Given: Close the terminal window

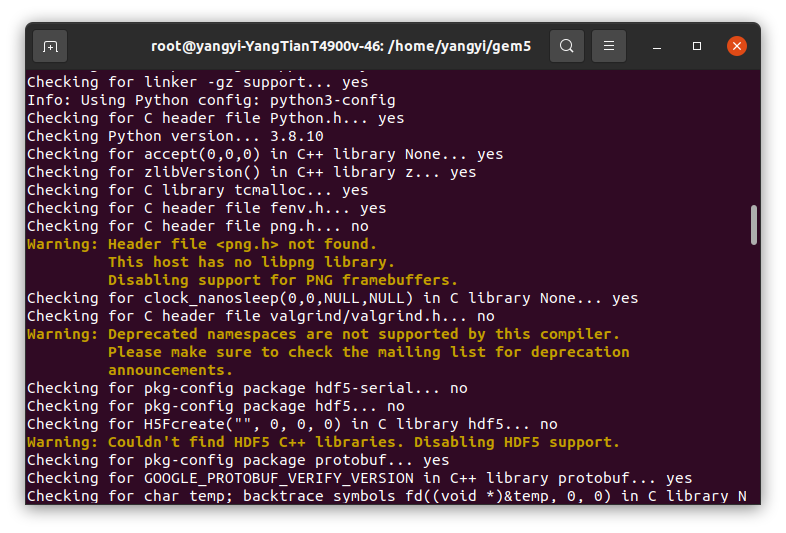Looking at the screenshot, I should point(737,46).
